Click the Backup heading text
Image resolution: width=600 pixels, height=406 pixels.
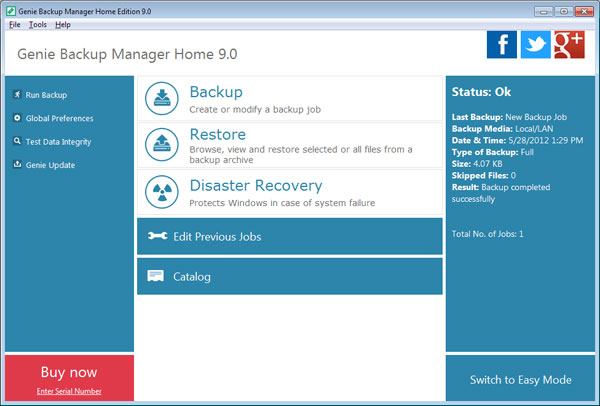click(x=216, y=93)
